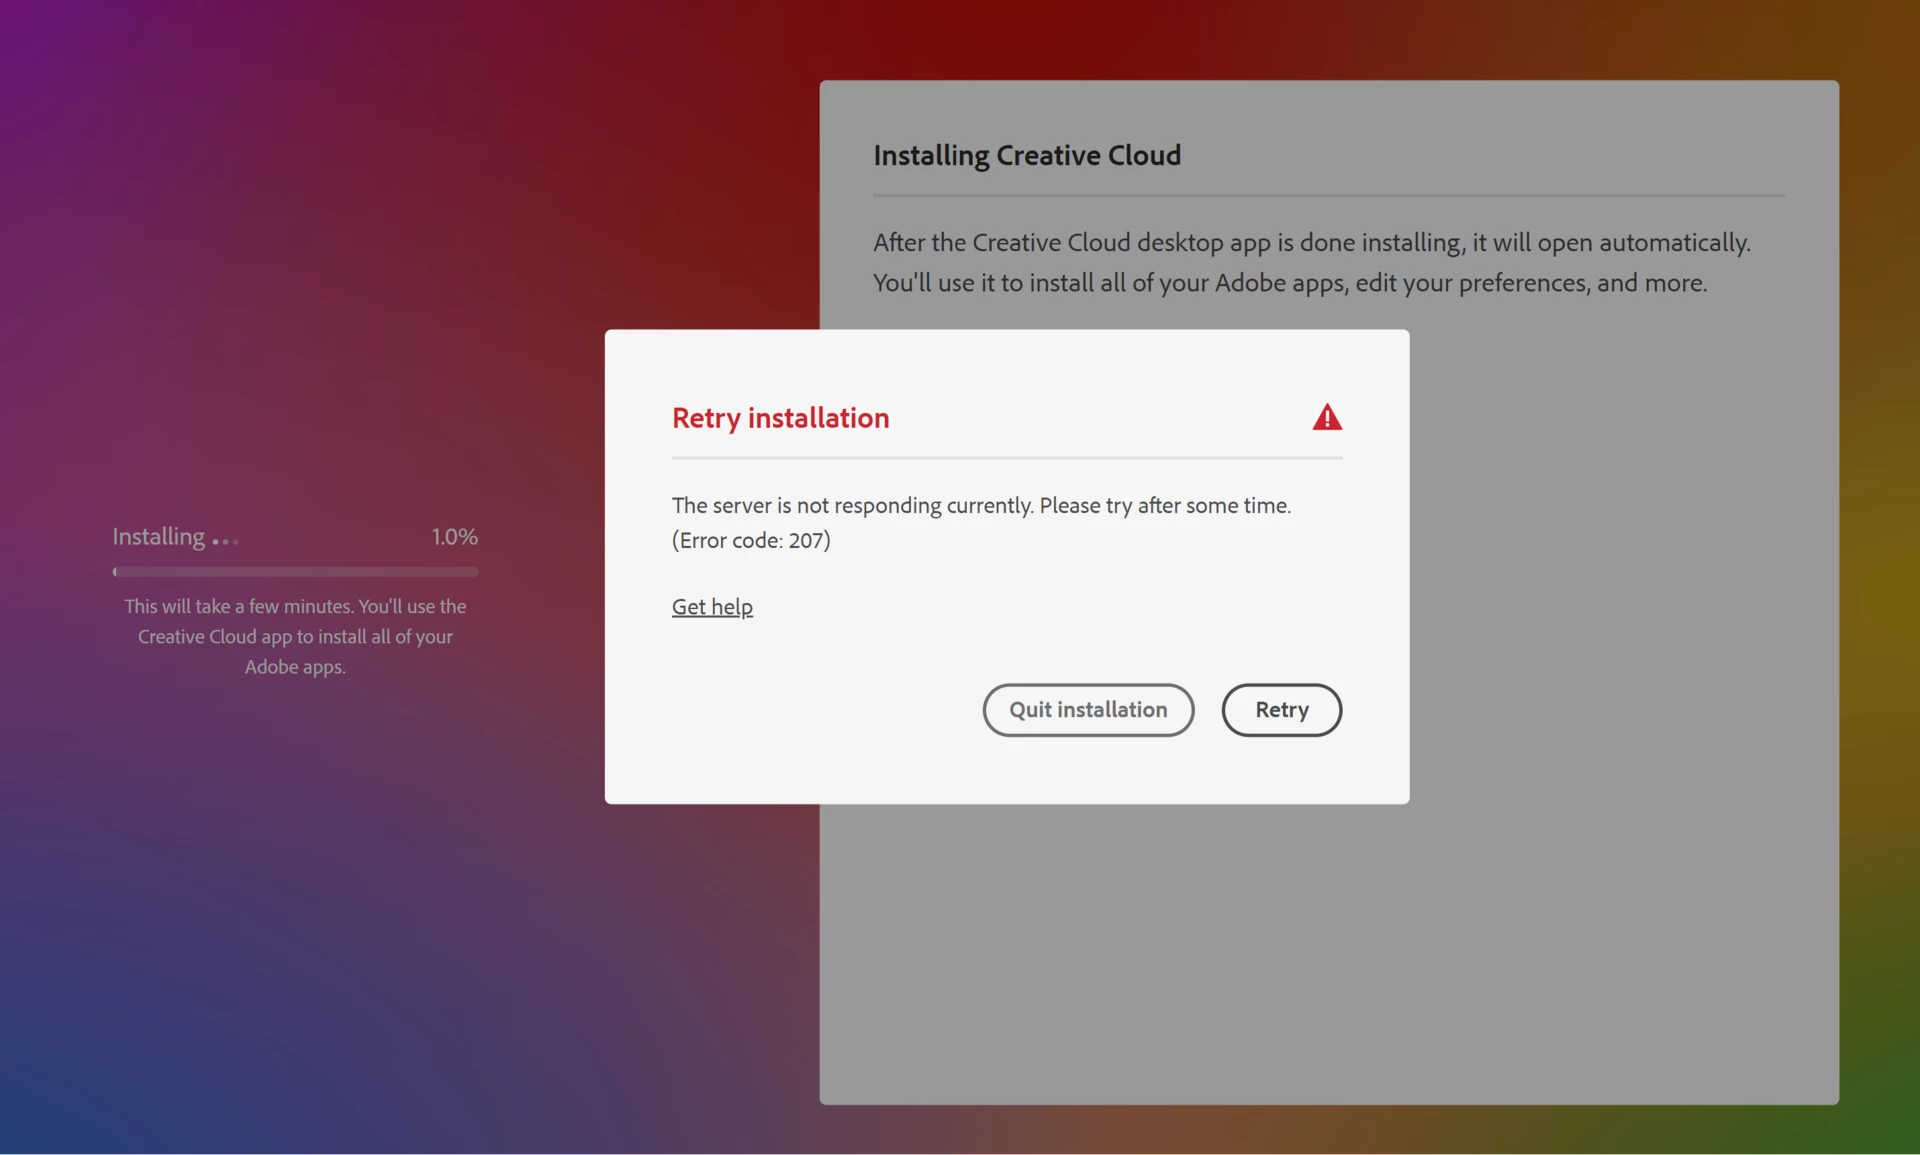Image resolution: width=1920 pixels, height=1155 pixels.
Task: Click the Installing status label
Action: pyautogui.click(x=175, y=537)
